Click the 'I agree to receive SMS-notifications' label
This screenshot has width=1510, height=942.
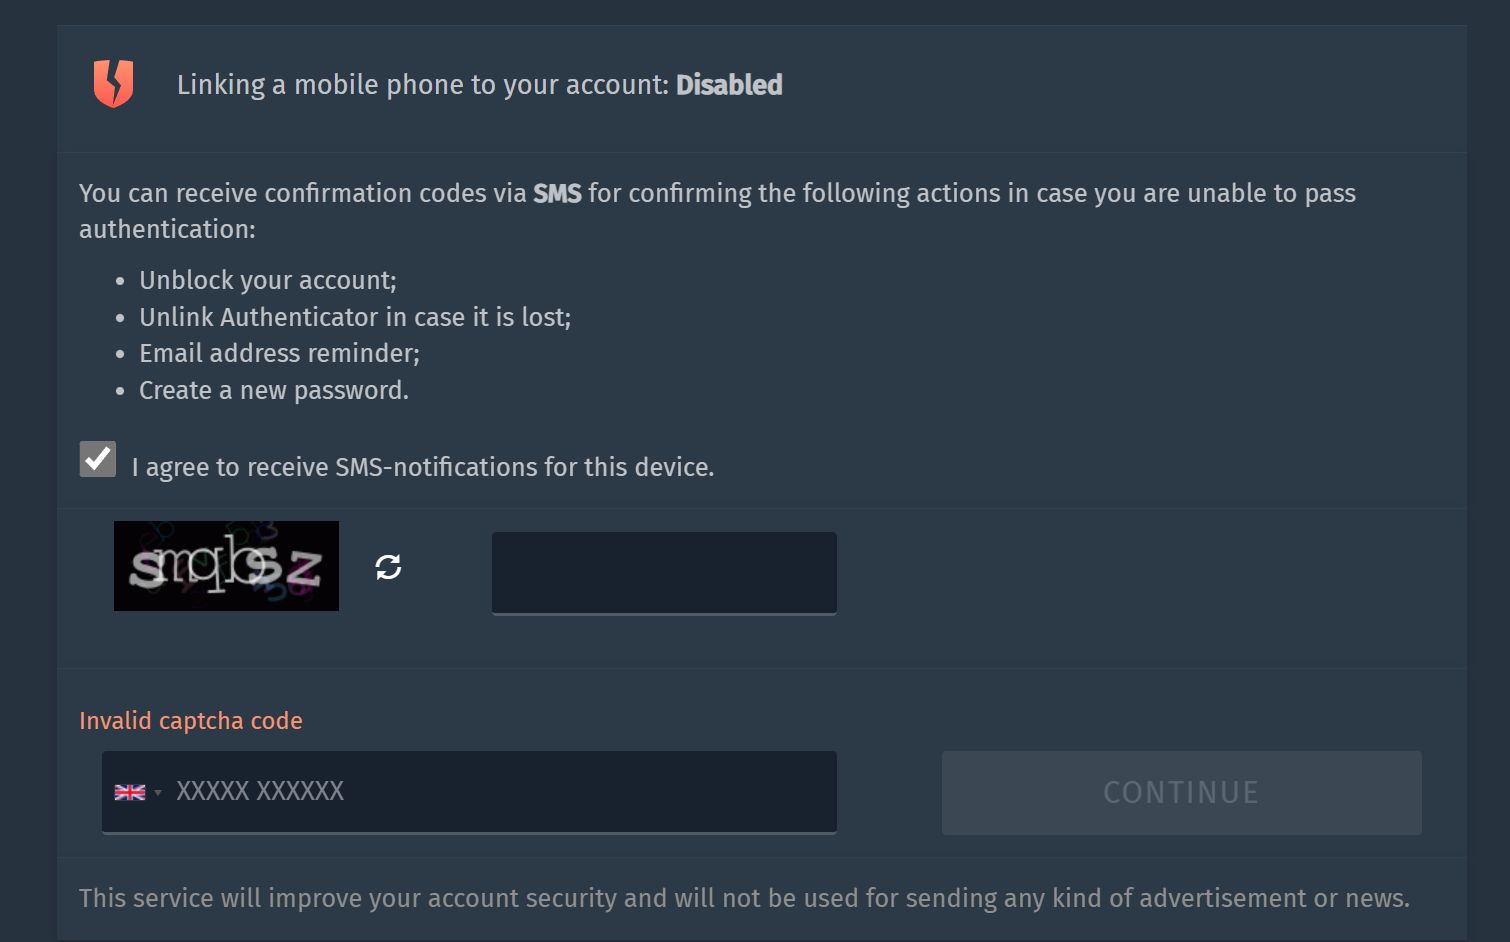422,467
